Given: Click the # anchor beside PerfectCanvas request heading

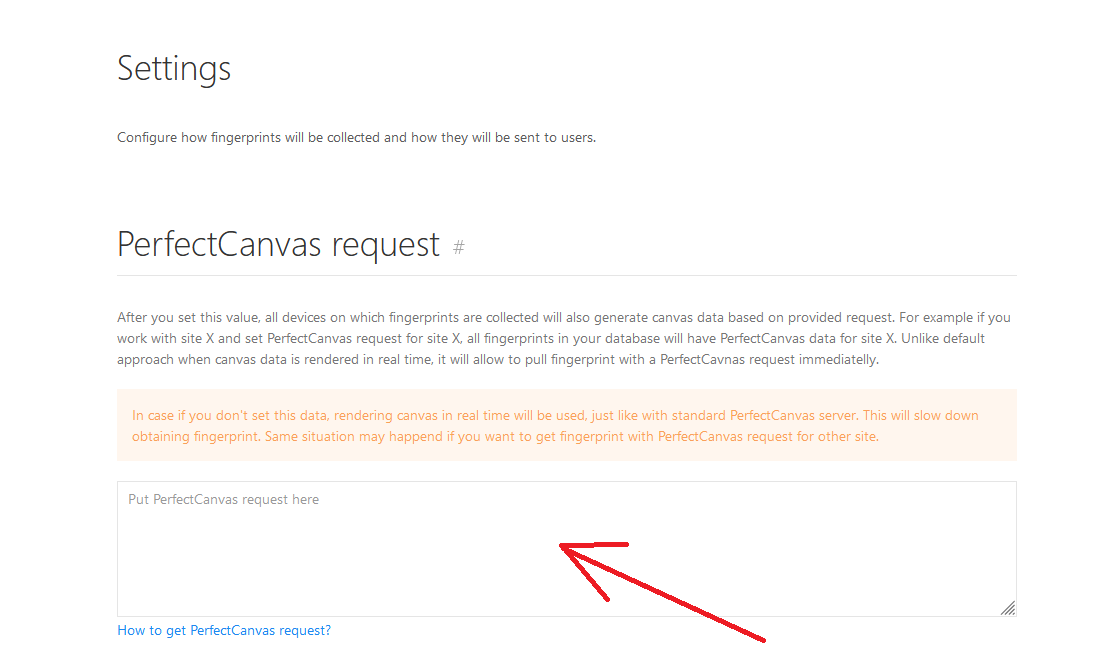Looking at the screenshot, I should click(x=459, y=247).
